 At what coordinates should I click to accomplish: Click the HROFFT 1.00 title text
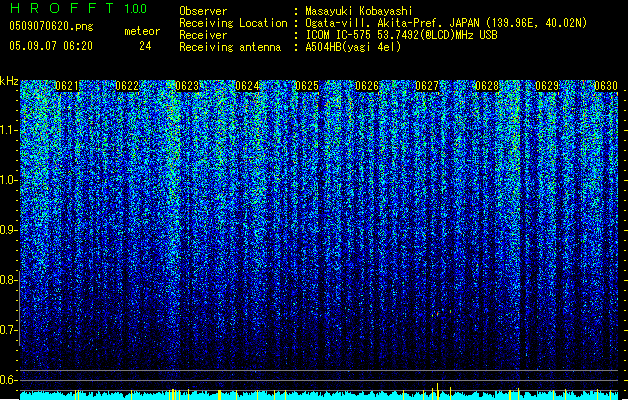click(x=78, y=8)
